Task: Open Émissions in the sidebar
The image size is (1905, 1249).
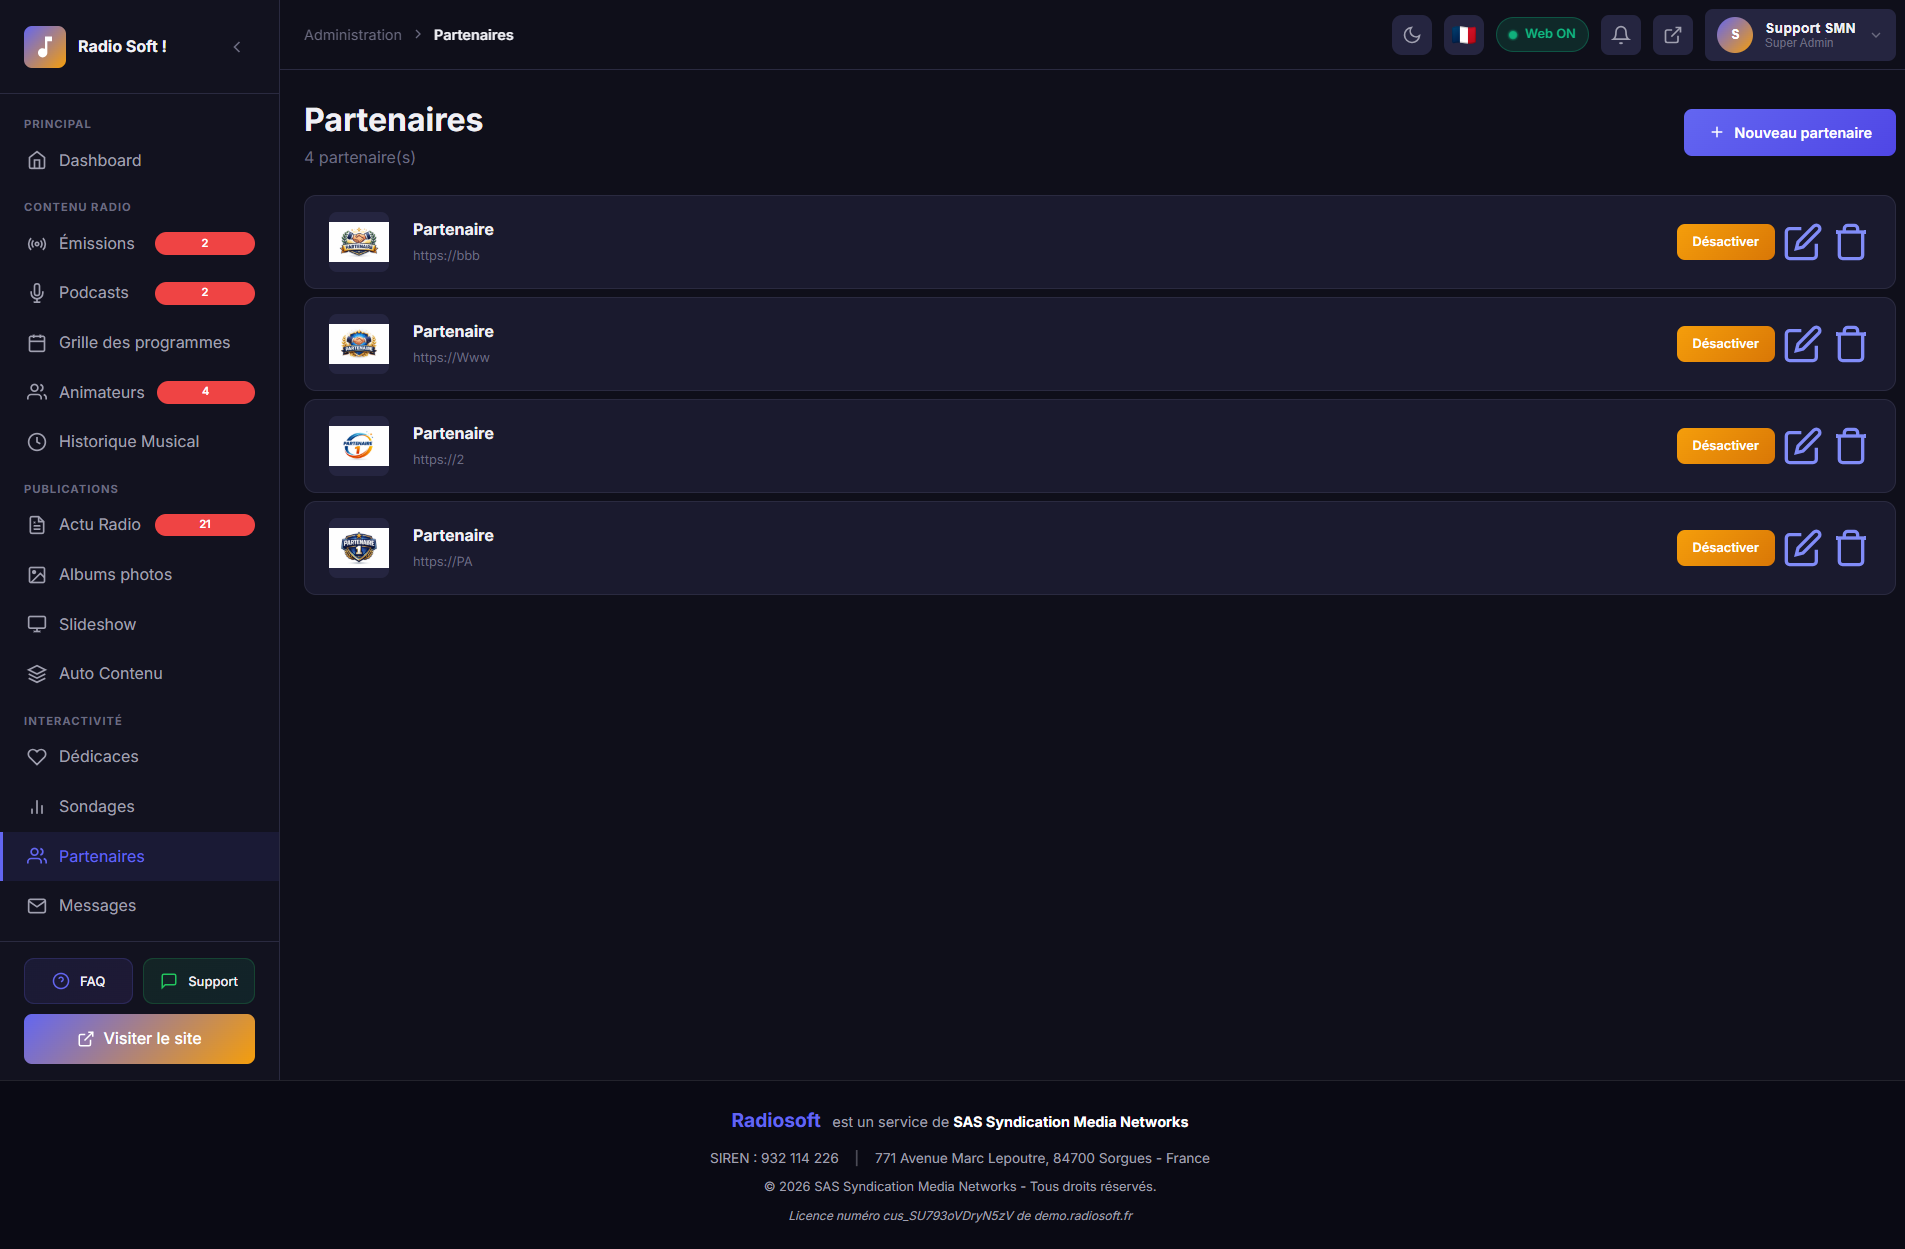Action: point(97,244)
